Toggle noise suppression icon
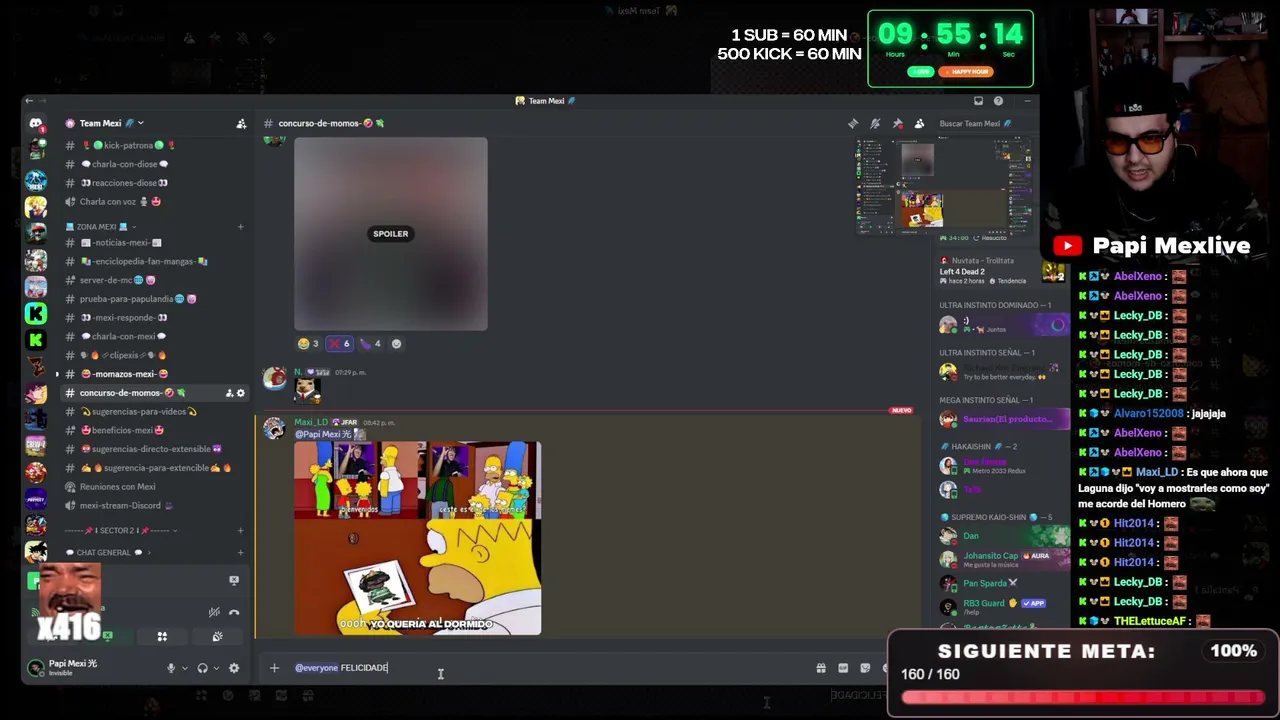 click(x=214, y=612)
